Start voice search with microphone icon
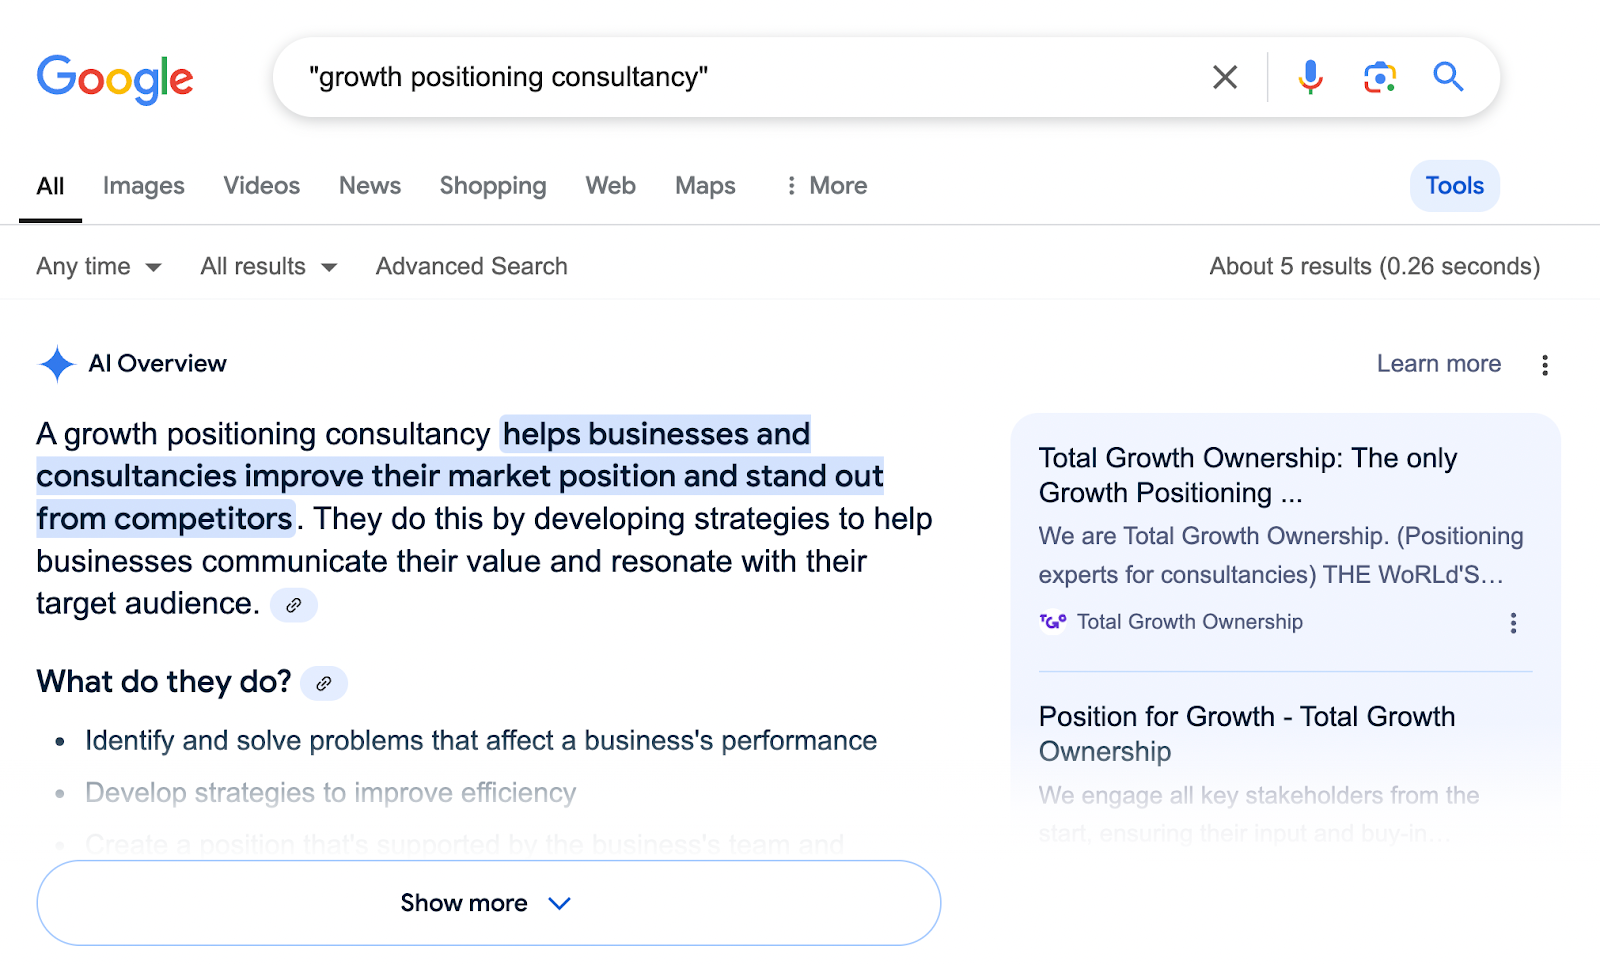 [x=1310, y=77]
